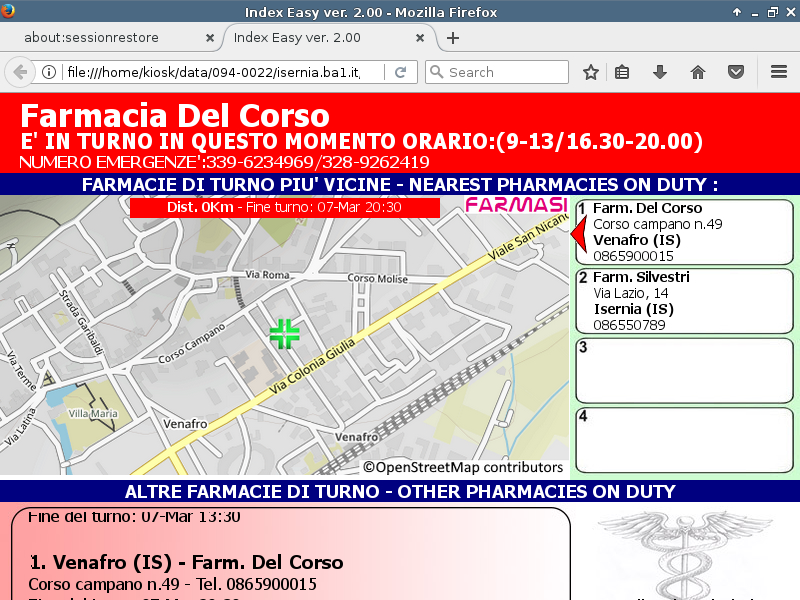Click the Farmasi logo above the map
This screenshot has height=600, width=800.
[x=516, y=206]
